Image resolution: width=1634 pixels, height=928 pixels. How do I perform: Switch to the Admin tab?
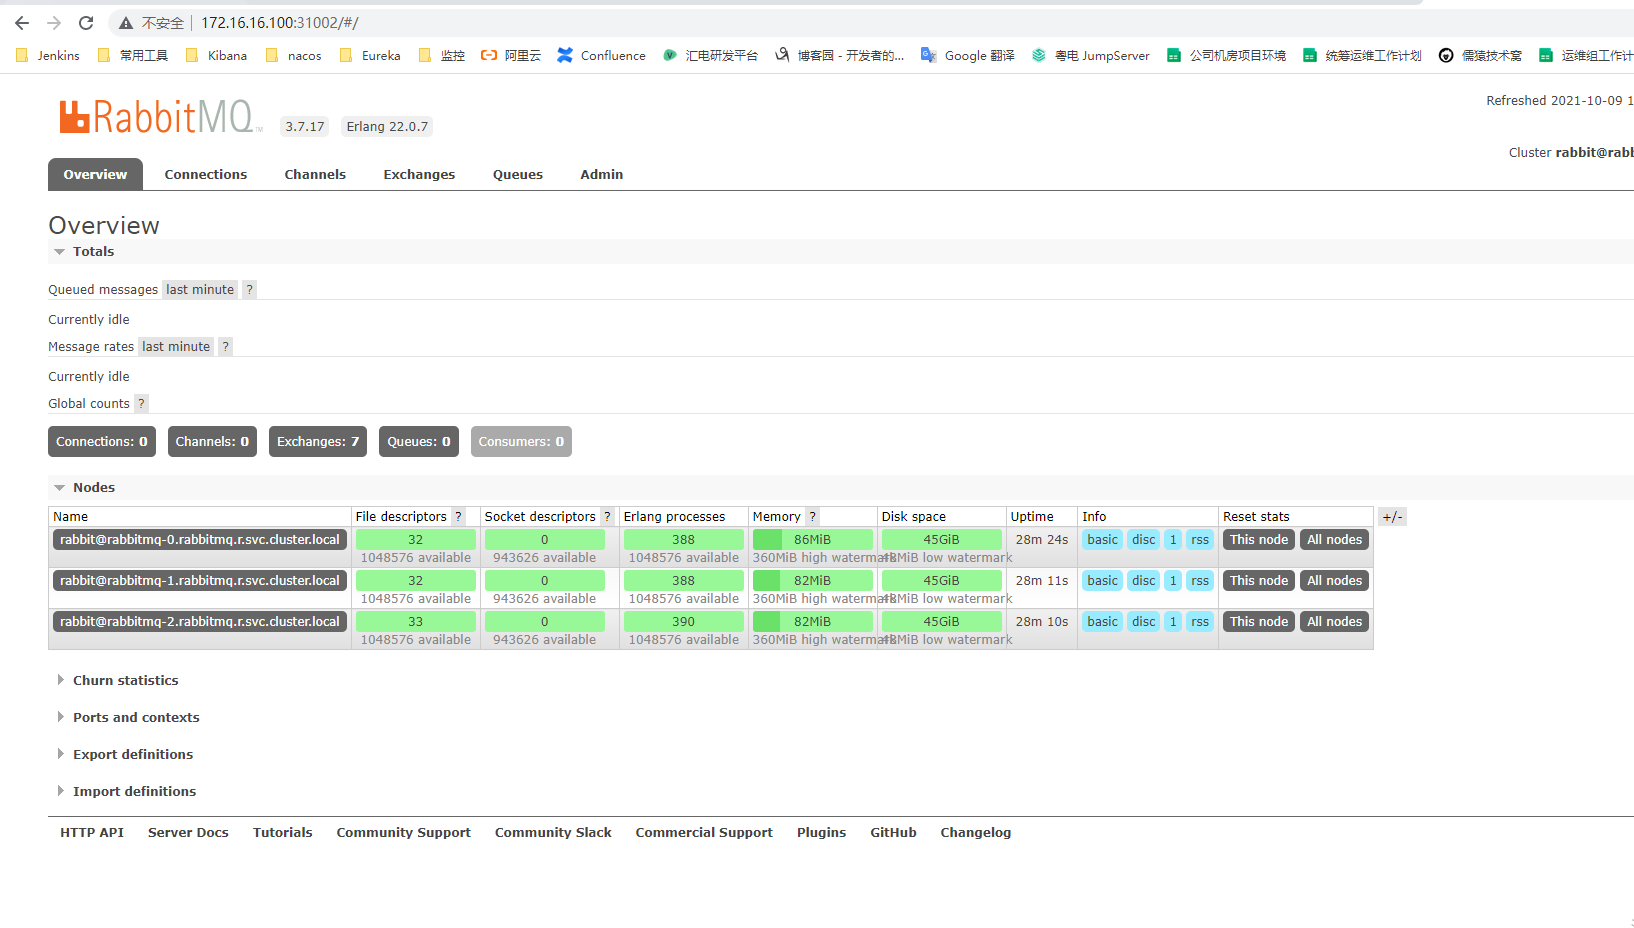coord(602,175)
